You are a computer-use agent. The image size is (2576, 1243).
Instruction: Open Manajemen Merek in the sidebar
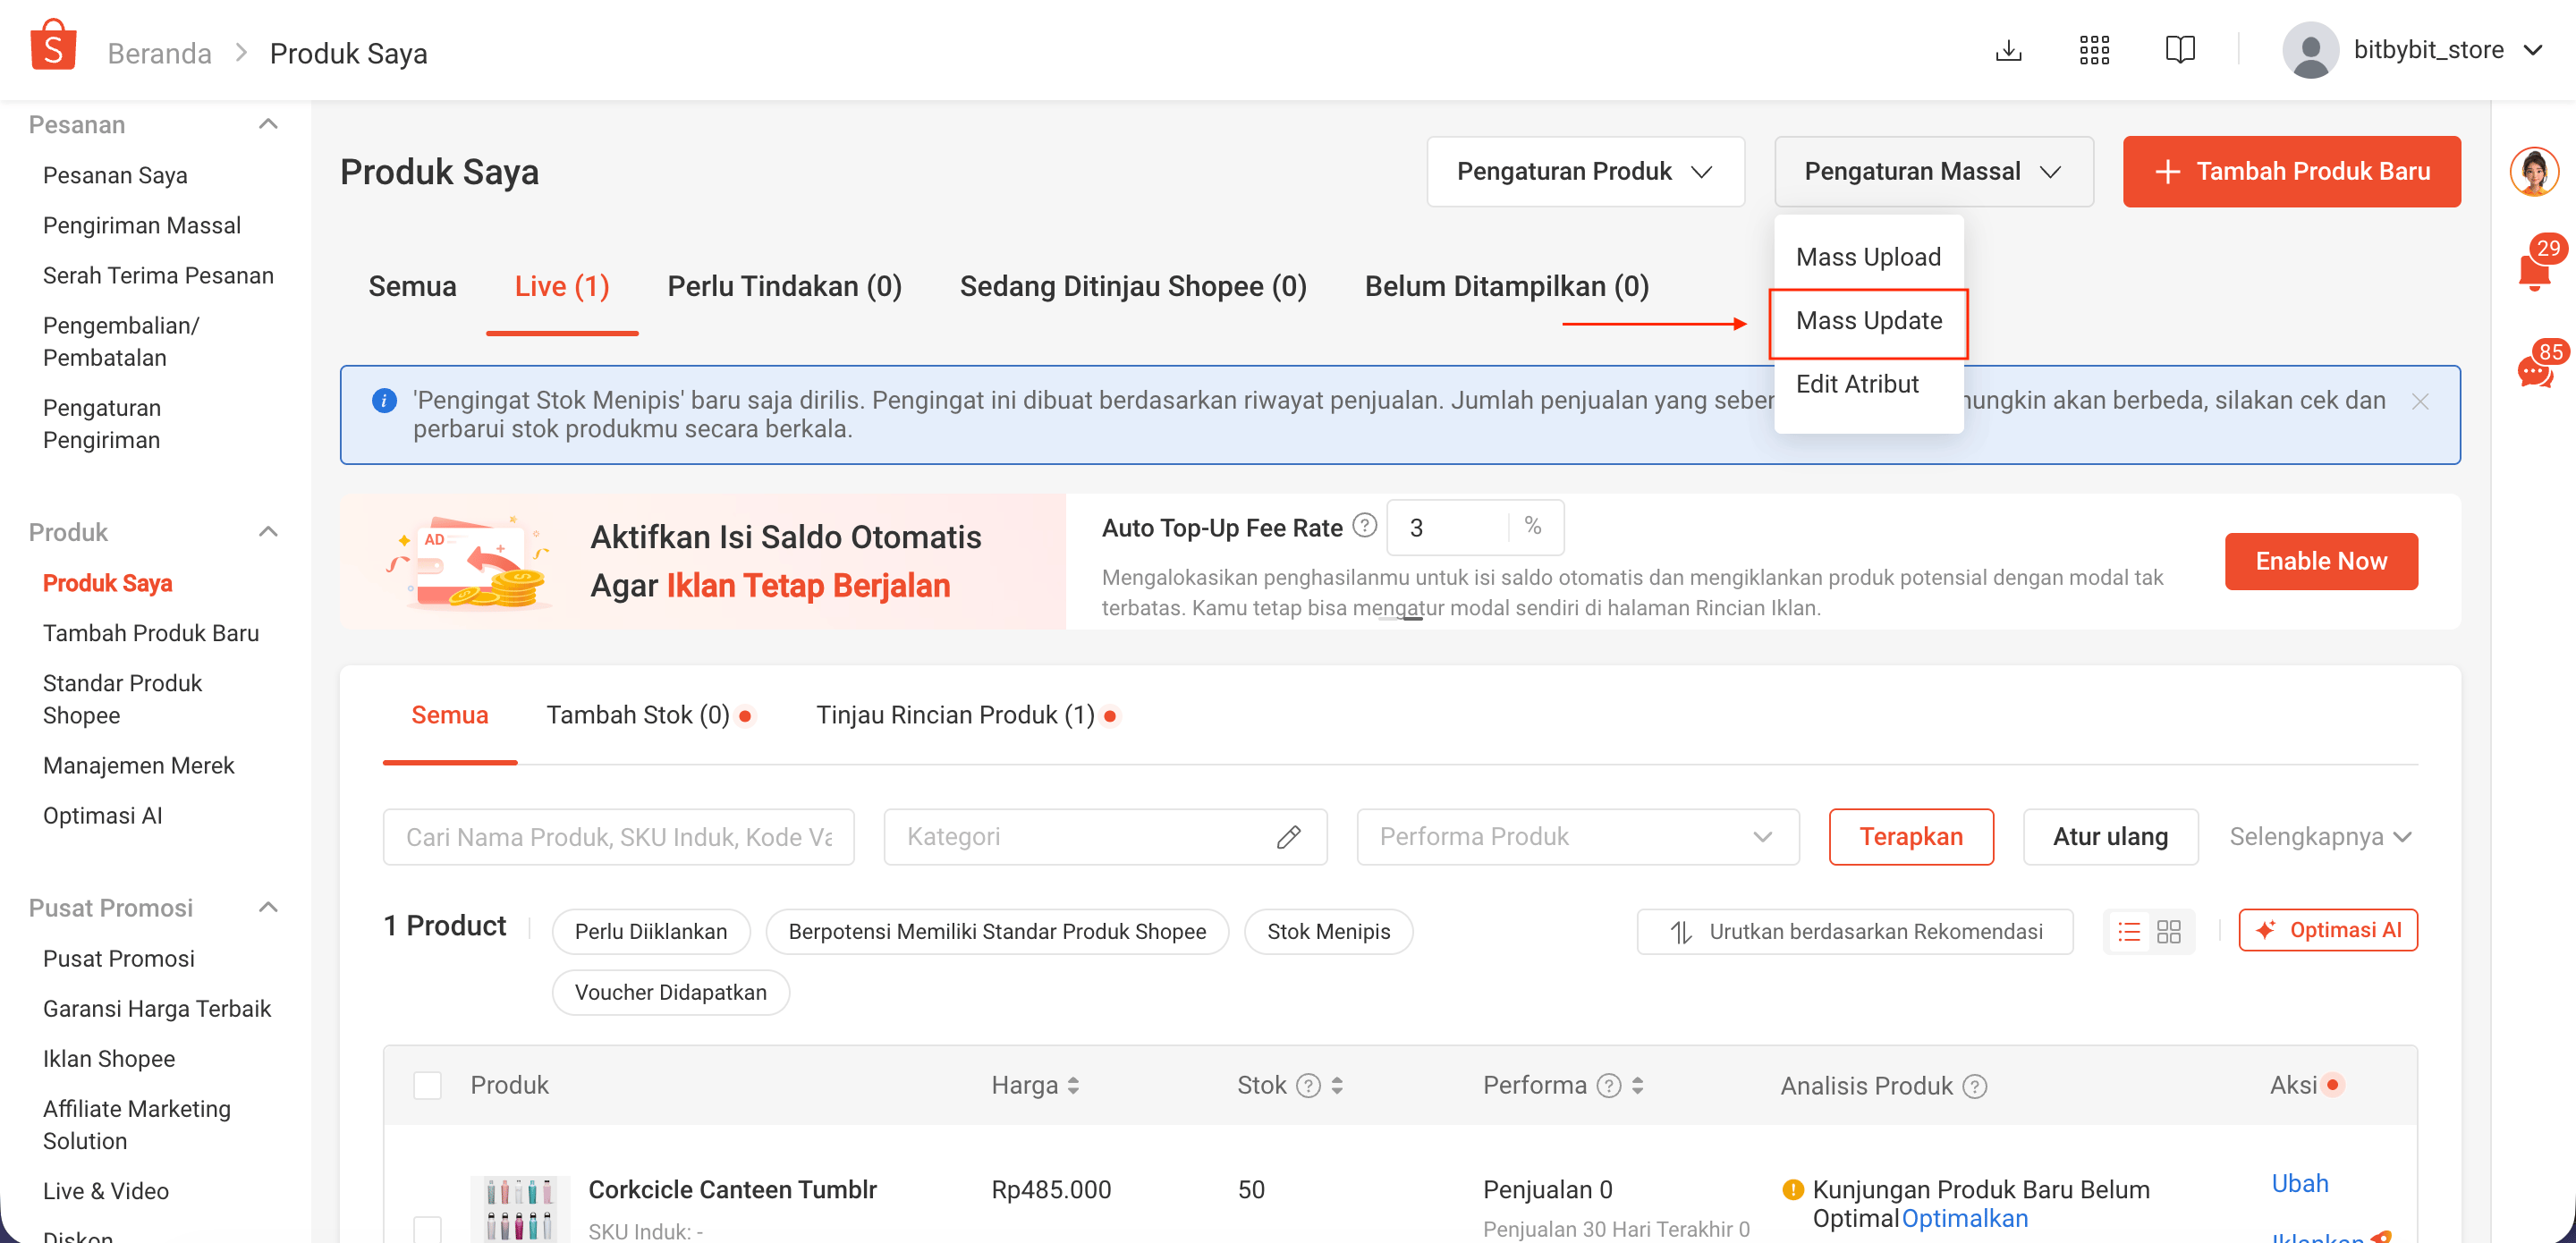click(138, 766)
